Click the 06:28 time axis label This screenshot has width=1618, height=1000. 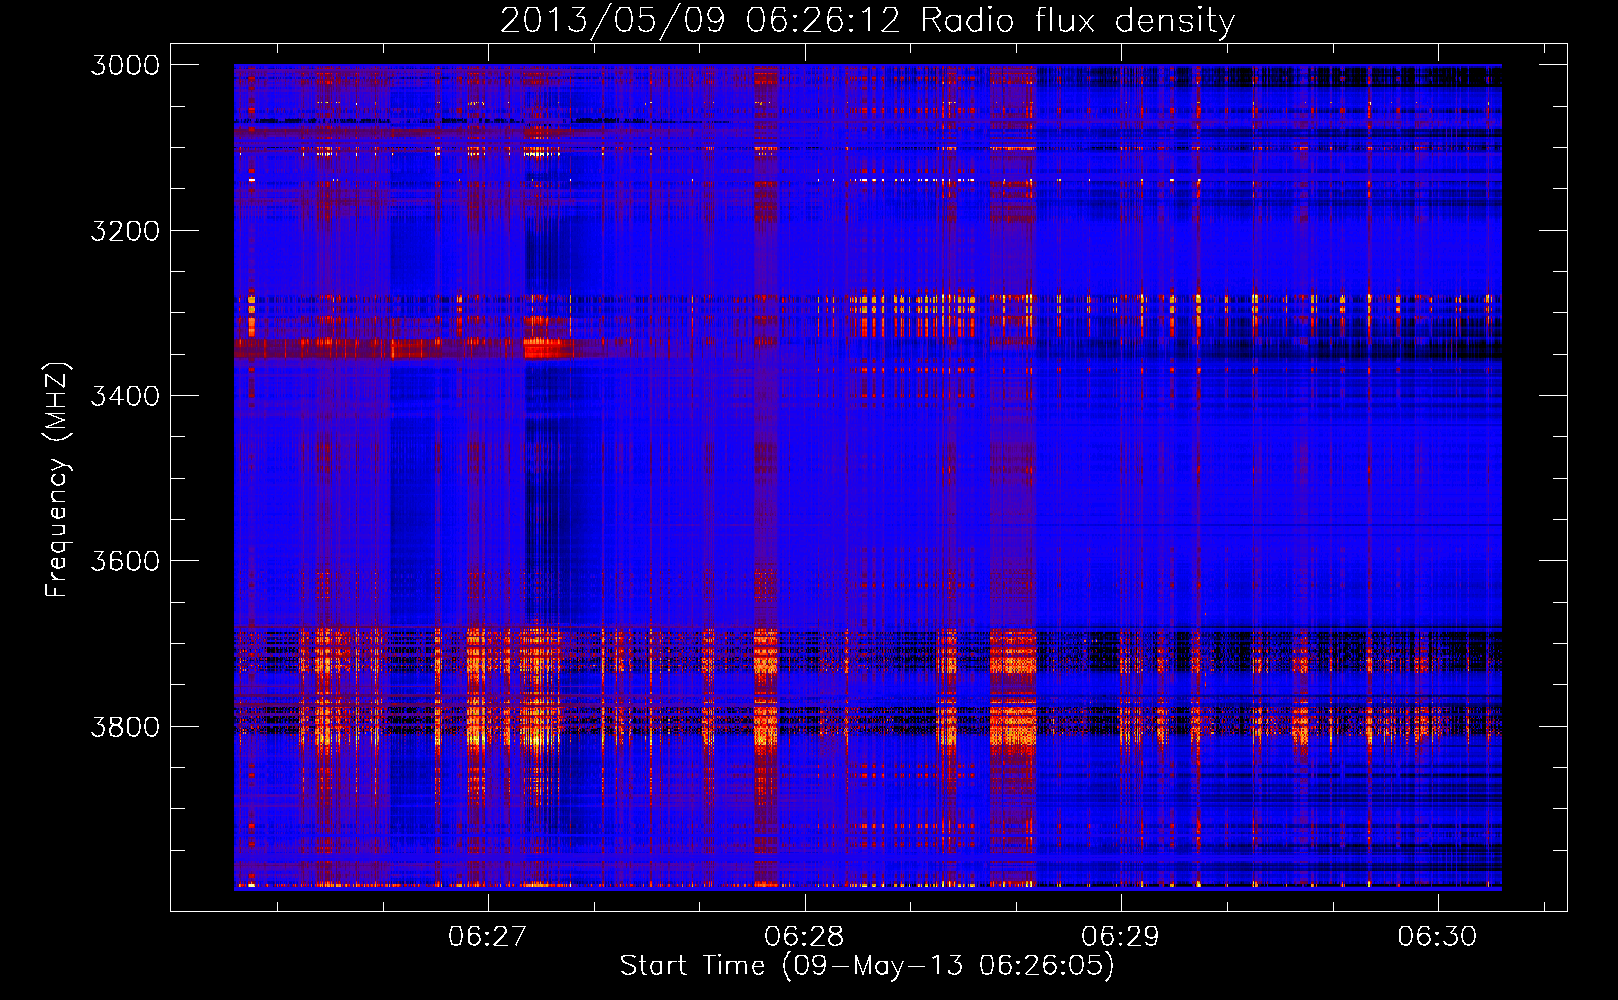[804, 937]
